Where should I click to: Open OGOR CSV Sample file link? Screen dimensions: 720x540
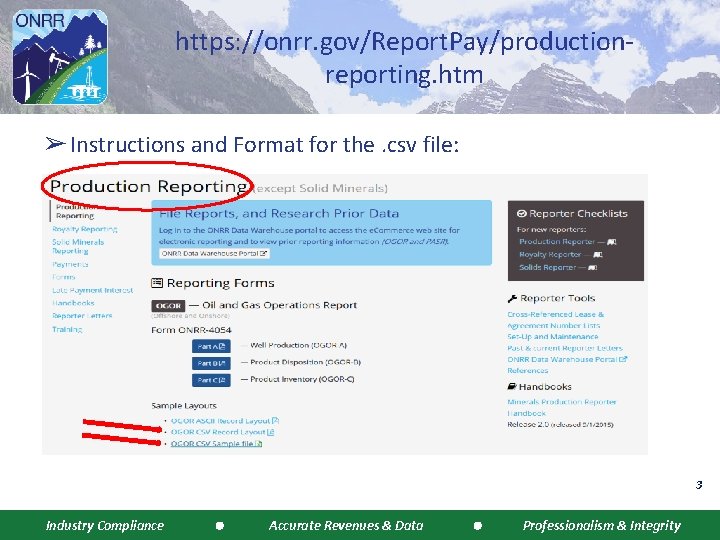click(x=216, y=444)
